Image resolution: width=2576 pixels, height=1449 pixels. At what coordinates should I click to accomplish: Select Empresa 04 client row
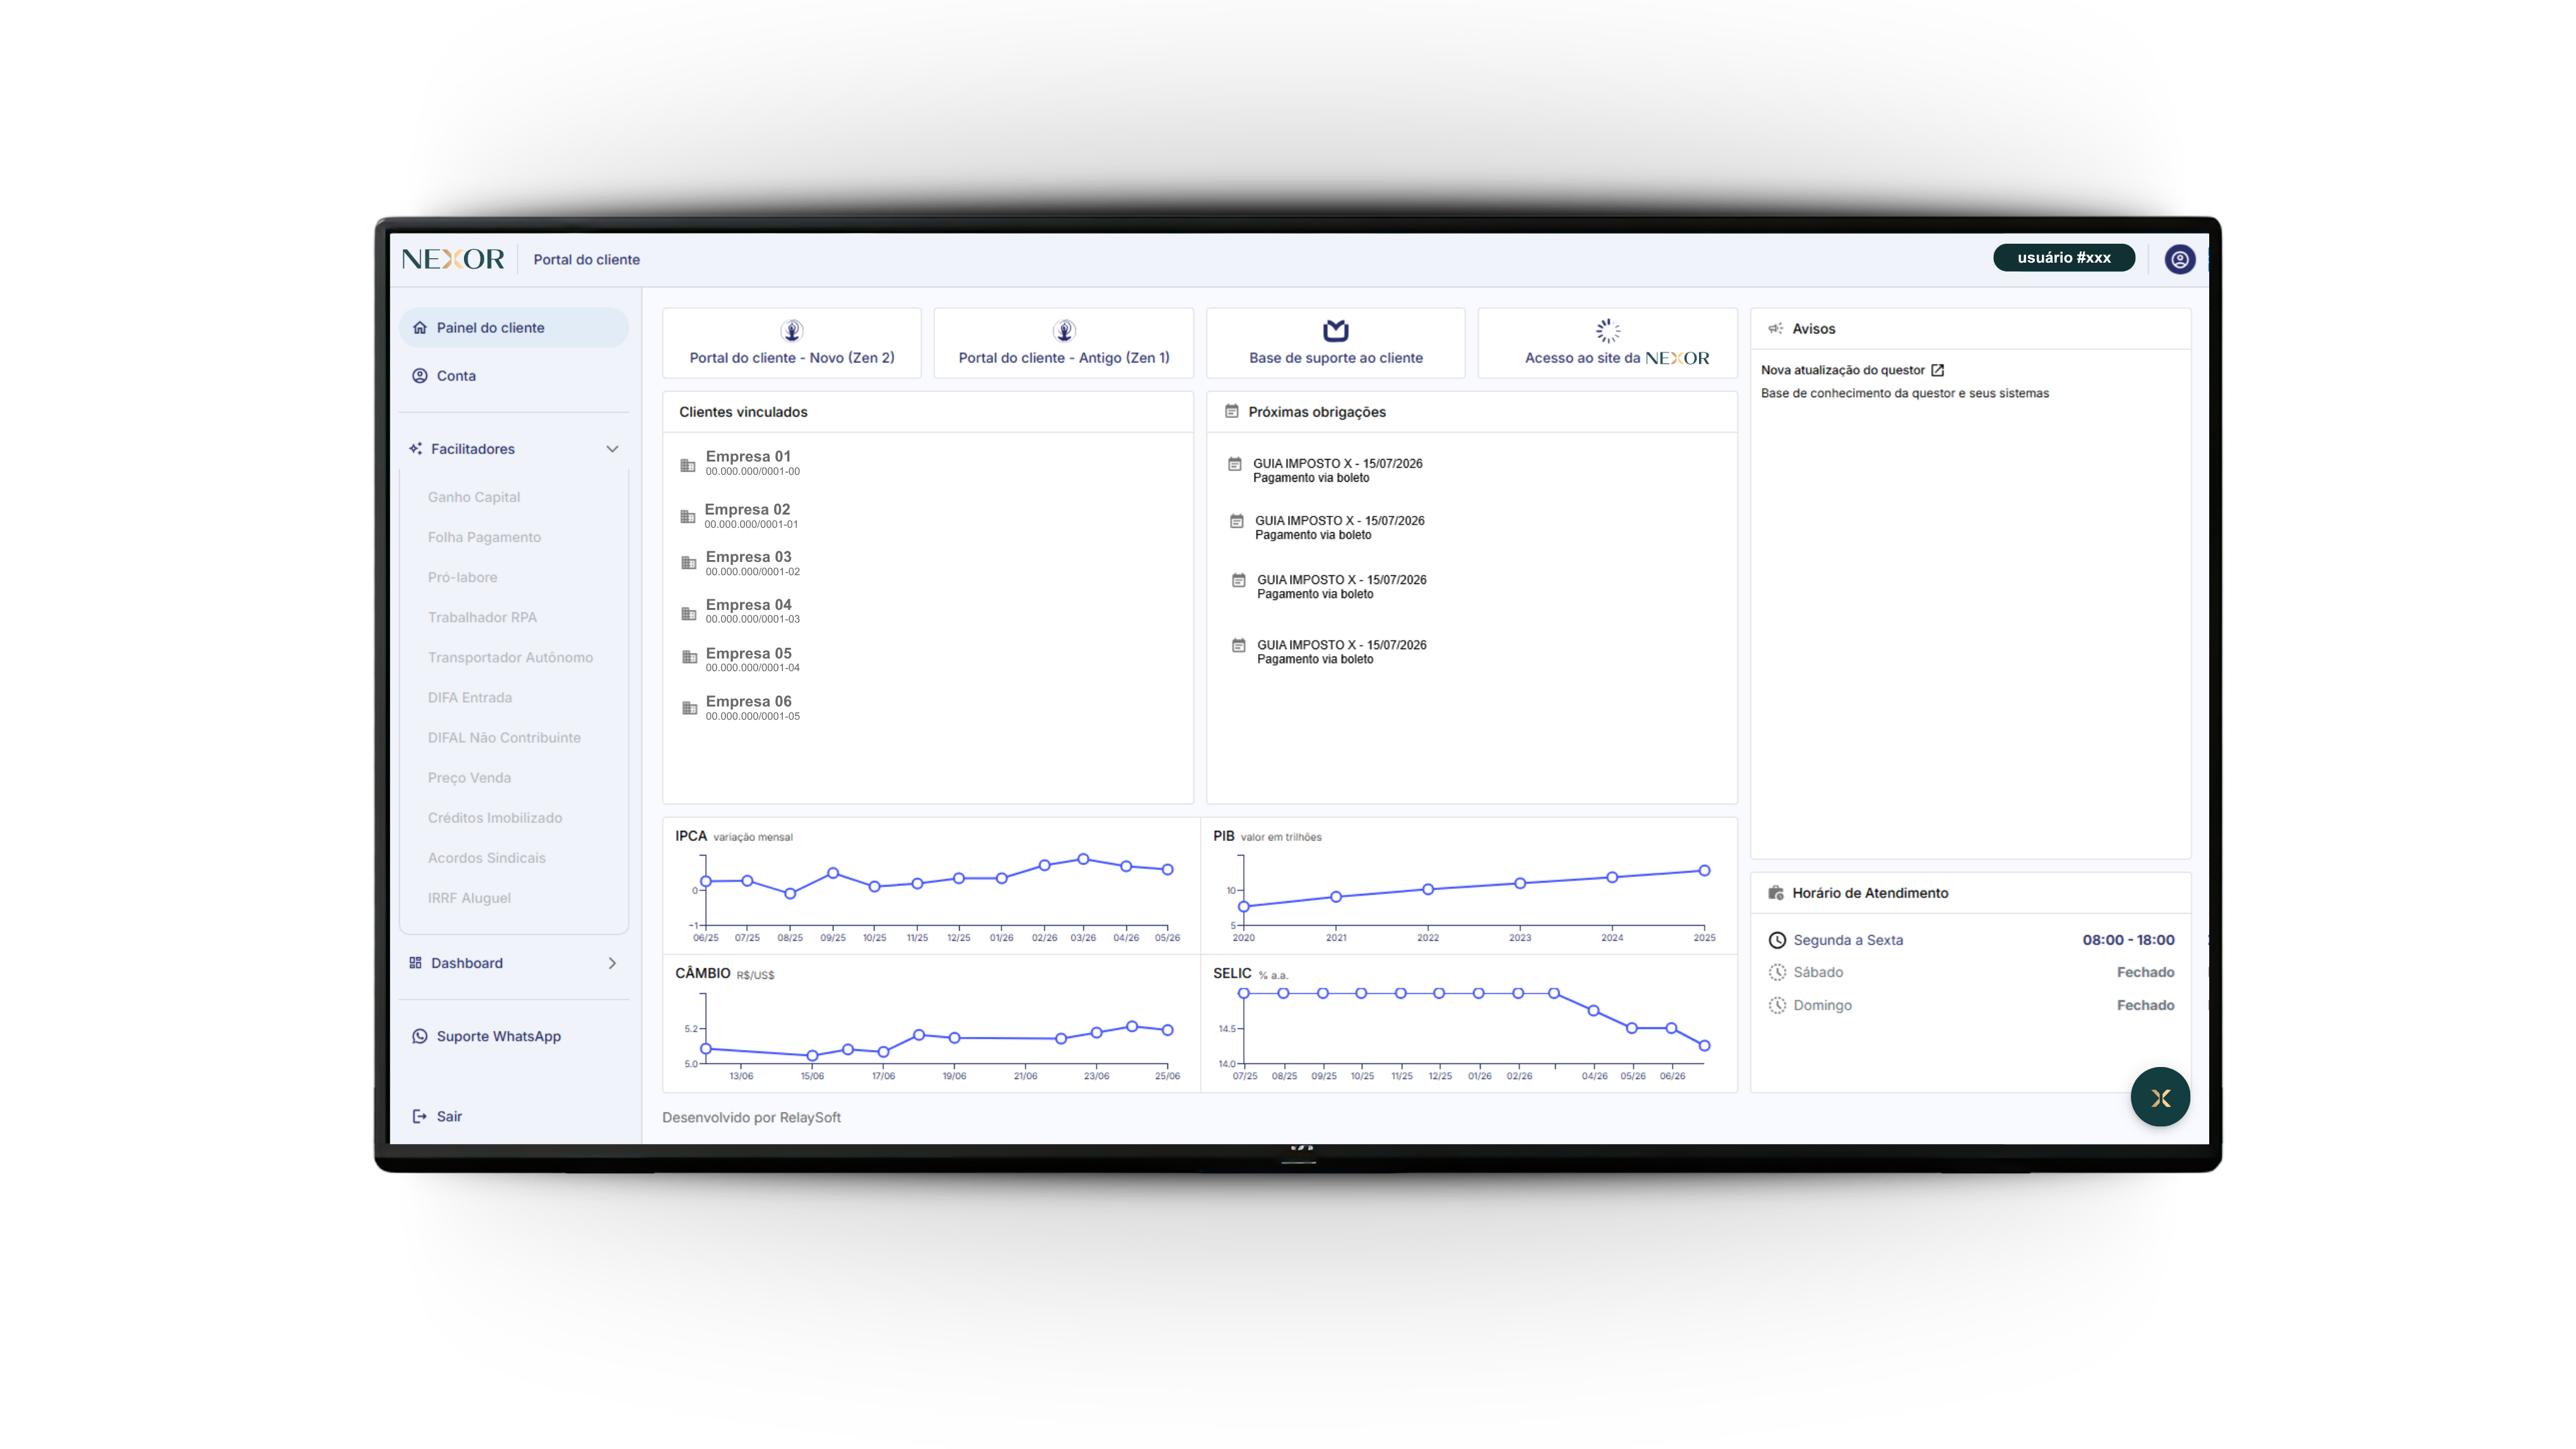[x=752, y=611]
